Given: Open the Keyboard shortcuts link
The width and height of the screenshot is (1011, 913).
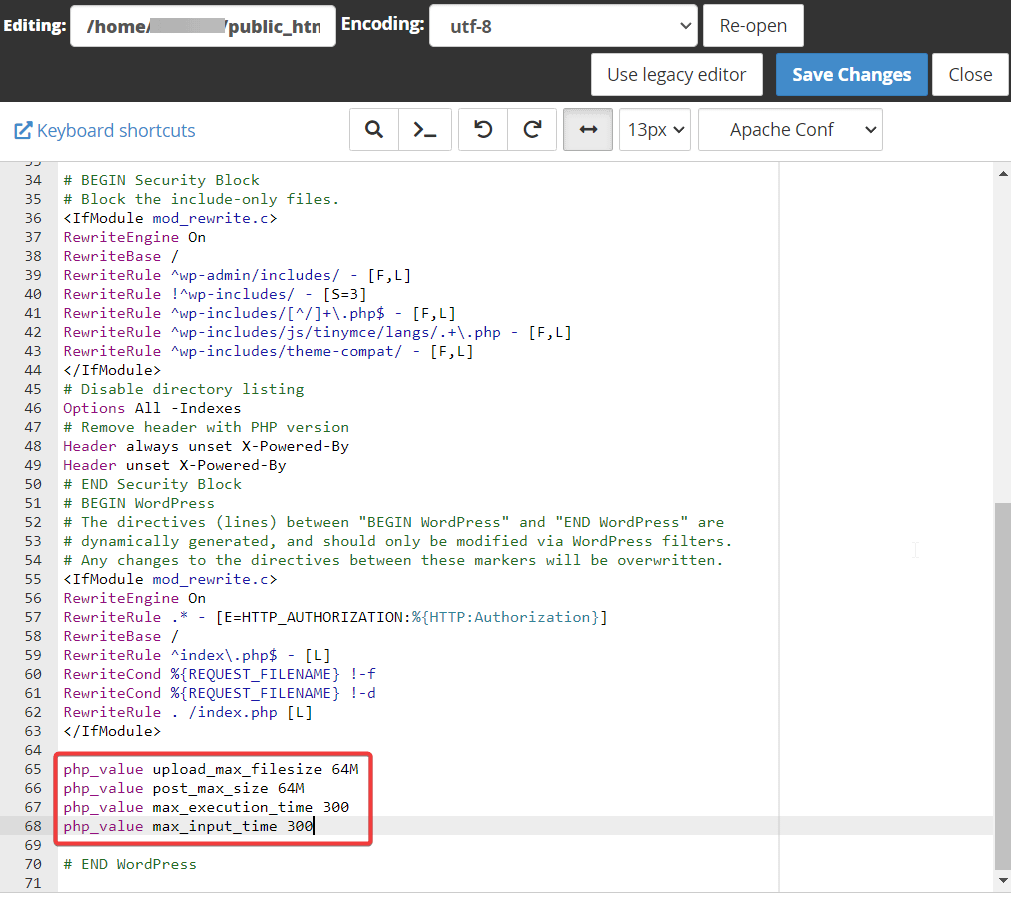Looking at the screenshot, I should (x=116, y=131).
